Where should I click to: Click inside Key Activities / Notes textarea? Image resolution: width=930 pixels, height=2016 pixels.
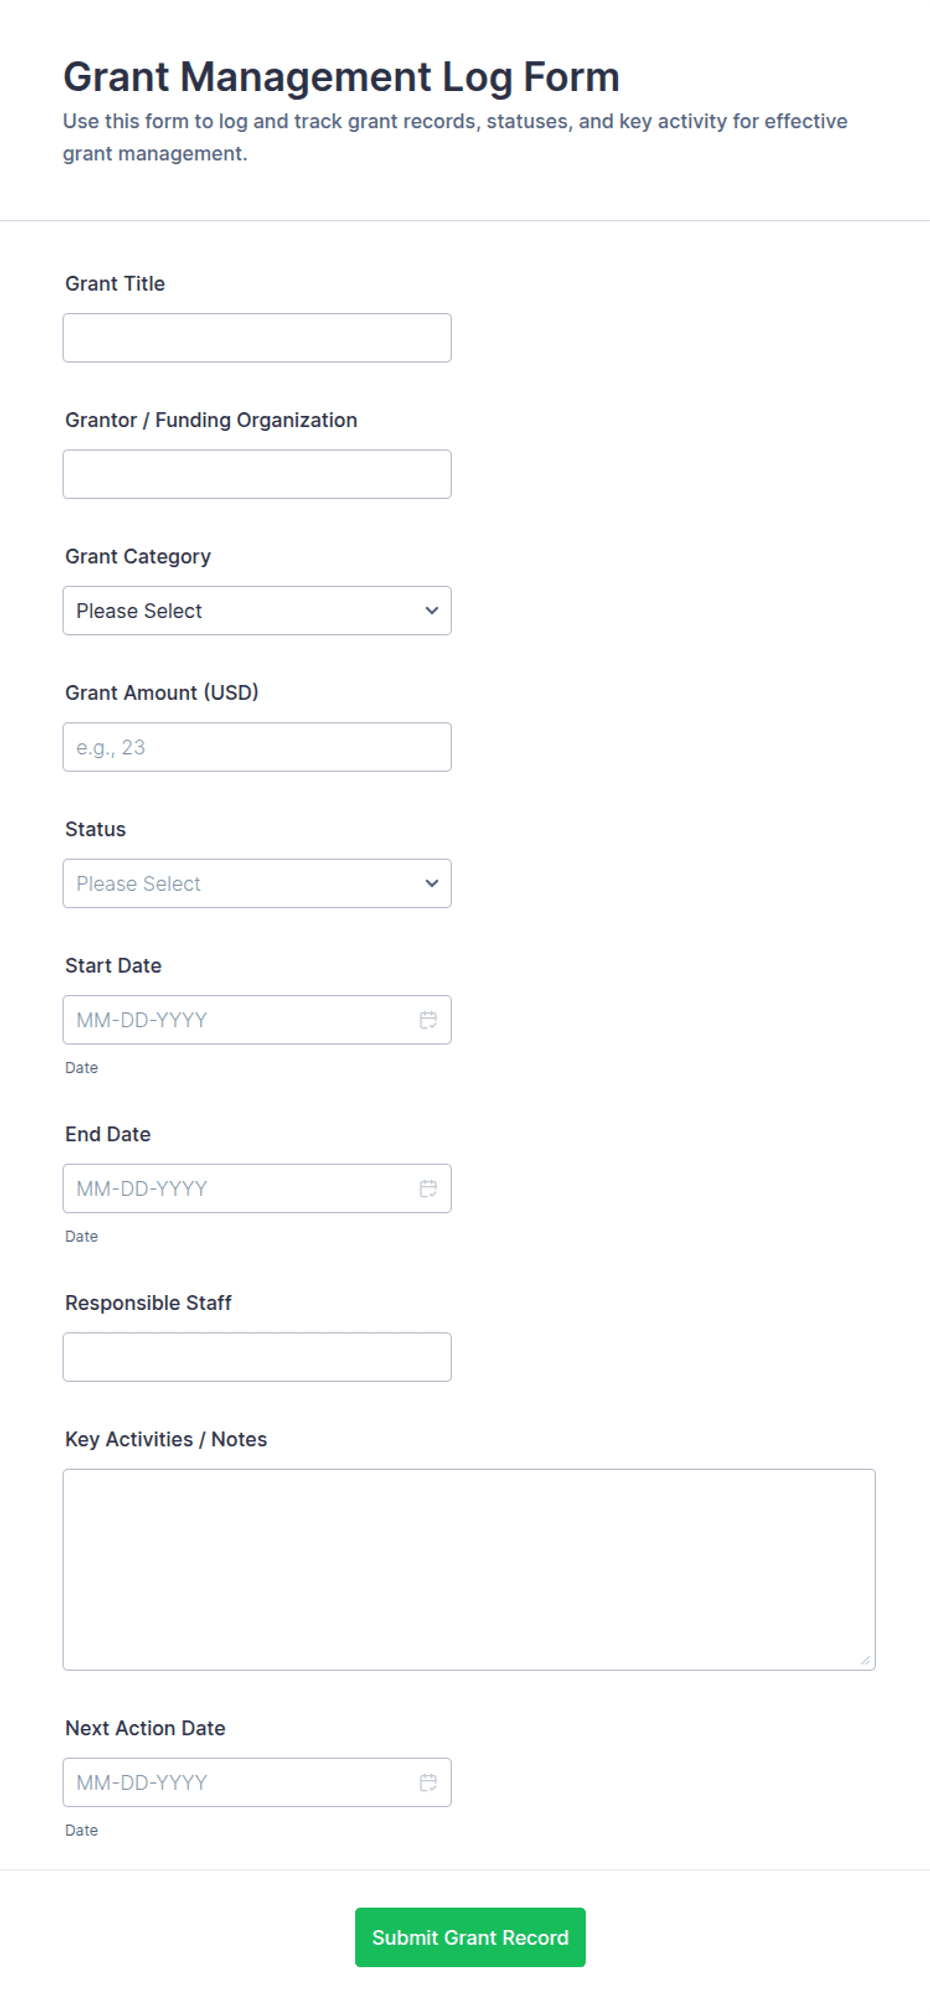point(469,1570)
